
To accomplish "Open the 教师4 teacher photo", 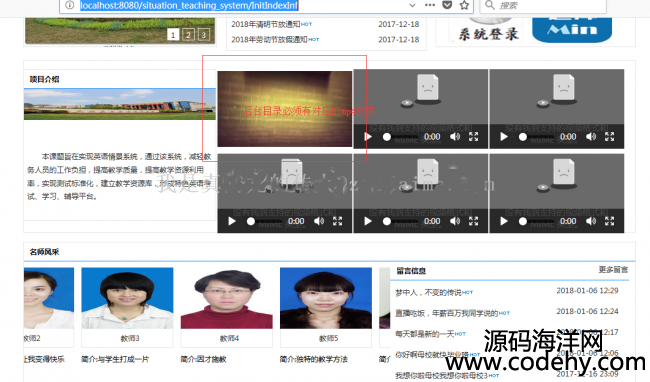I will coord(227,298).
